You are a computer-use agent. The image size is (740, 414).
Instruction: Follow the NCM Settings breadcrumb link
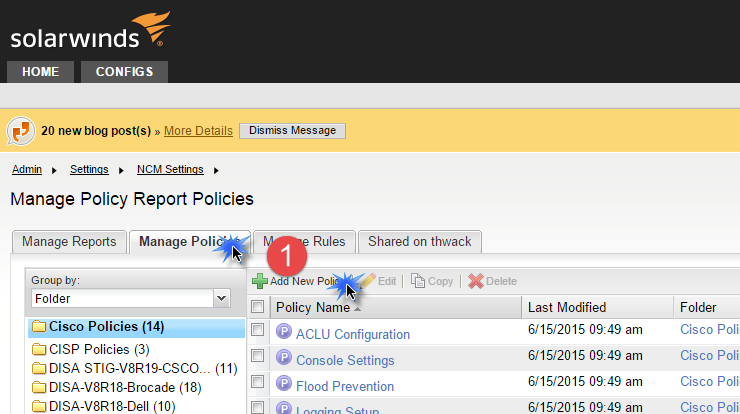(170, 169)
